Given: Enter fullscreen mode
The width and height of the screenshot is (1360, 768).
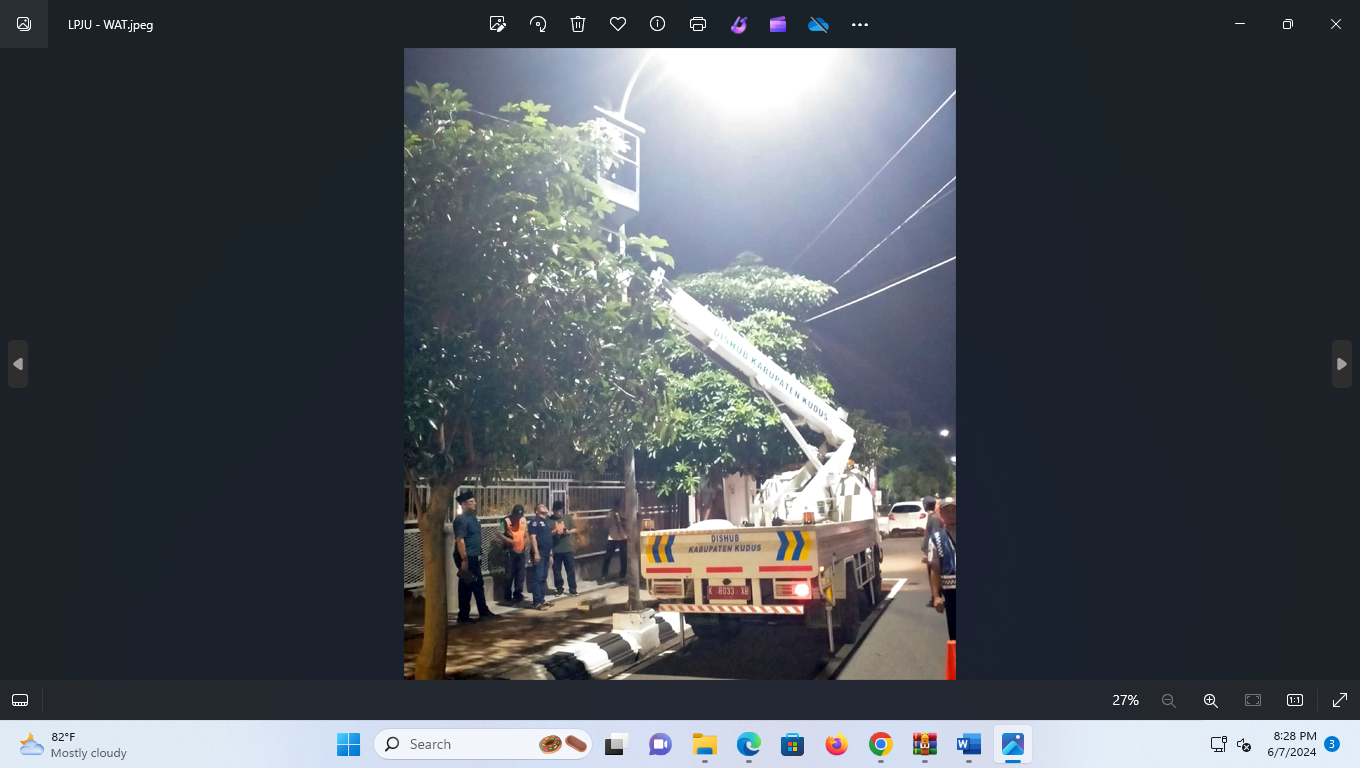Looking at the screenshot, I should tap(1339, 700).
